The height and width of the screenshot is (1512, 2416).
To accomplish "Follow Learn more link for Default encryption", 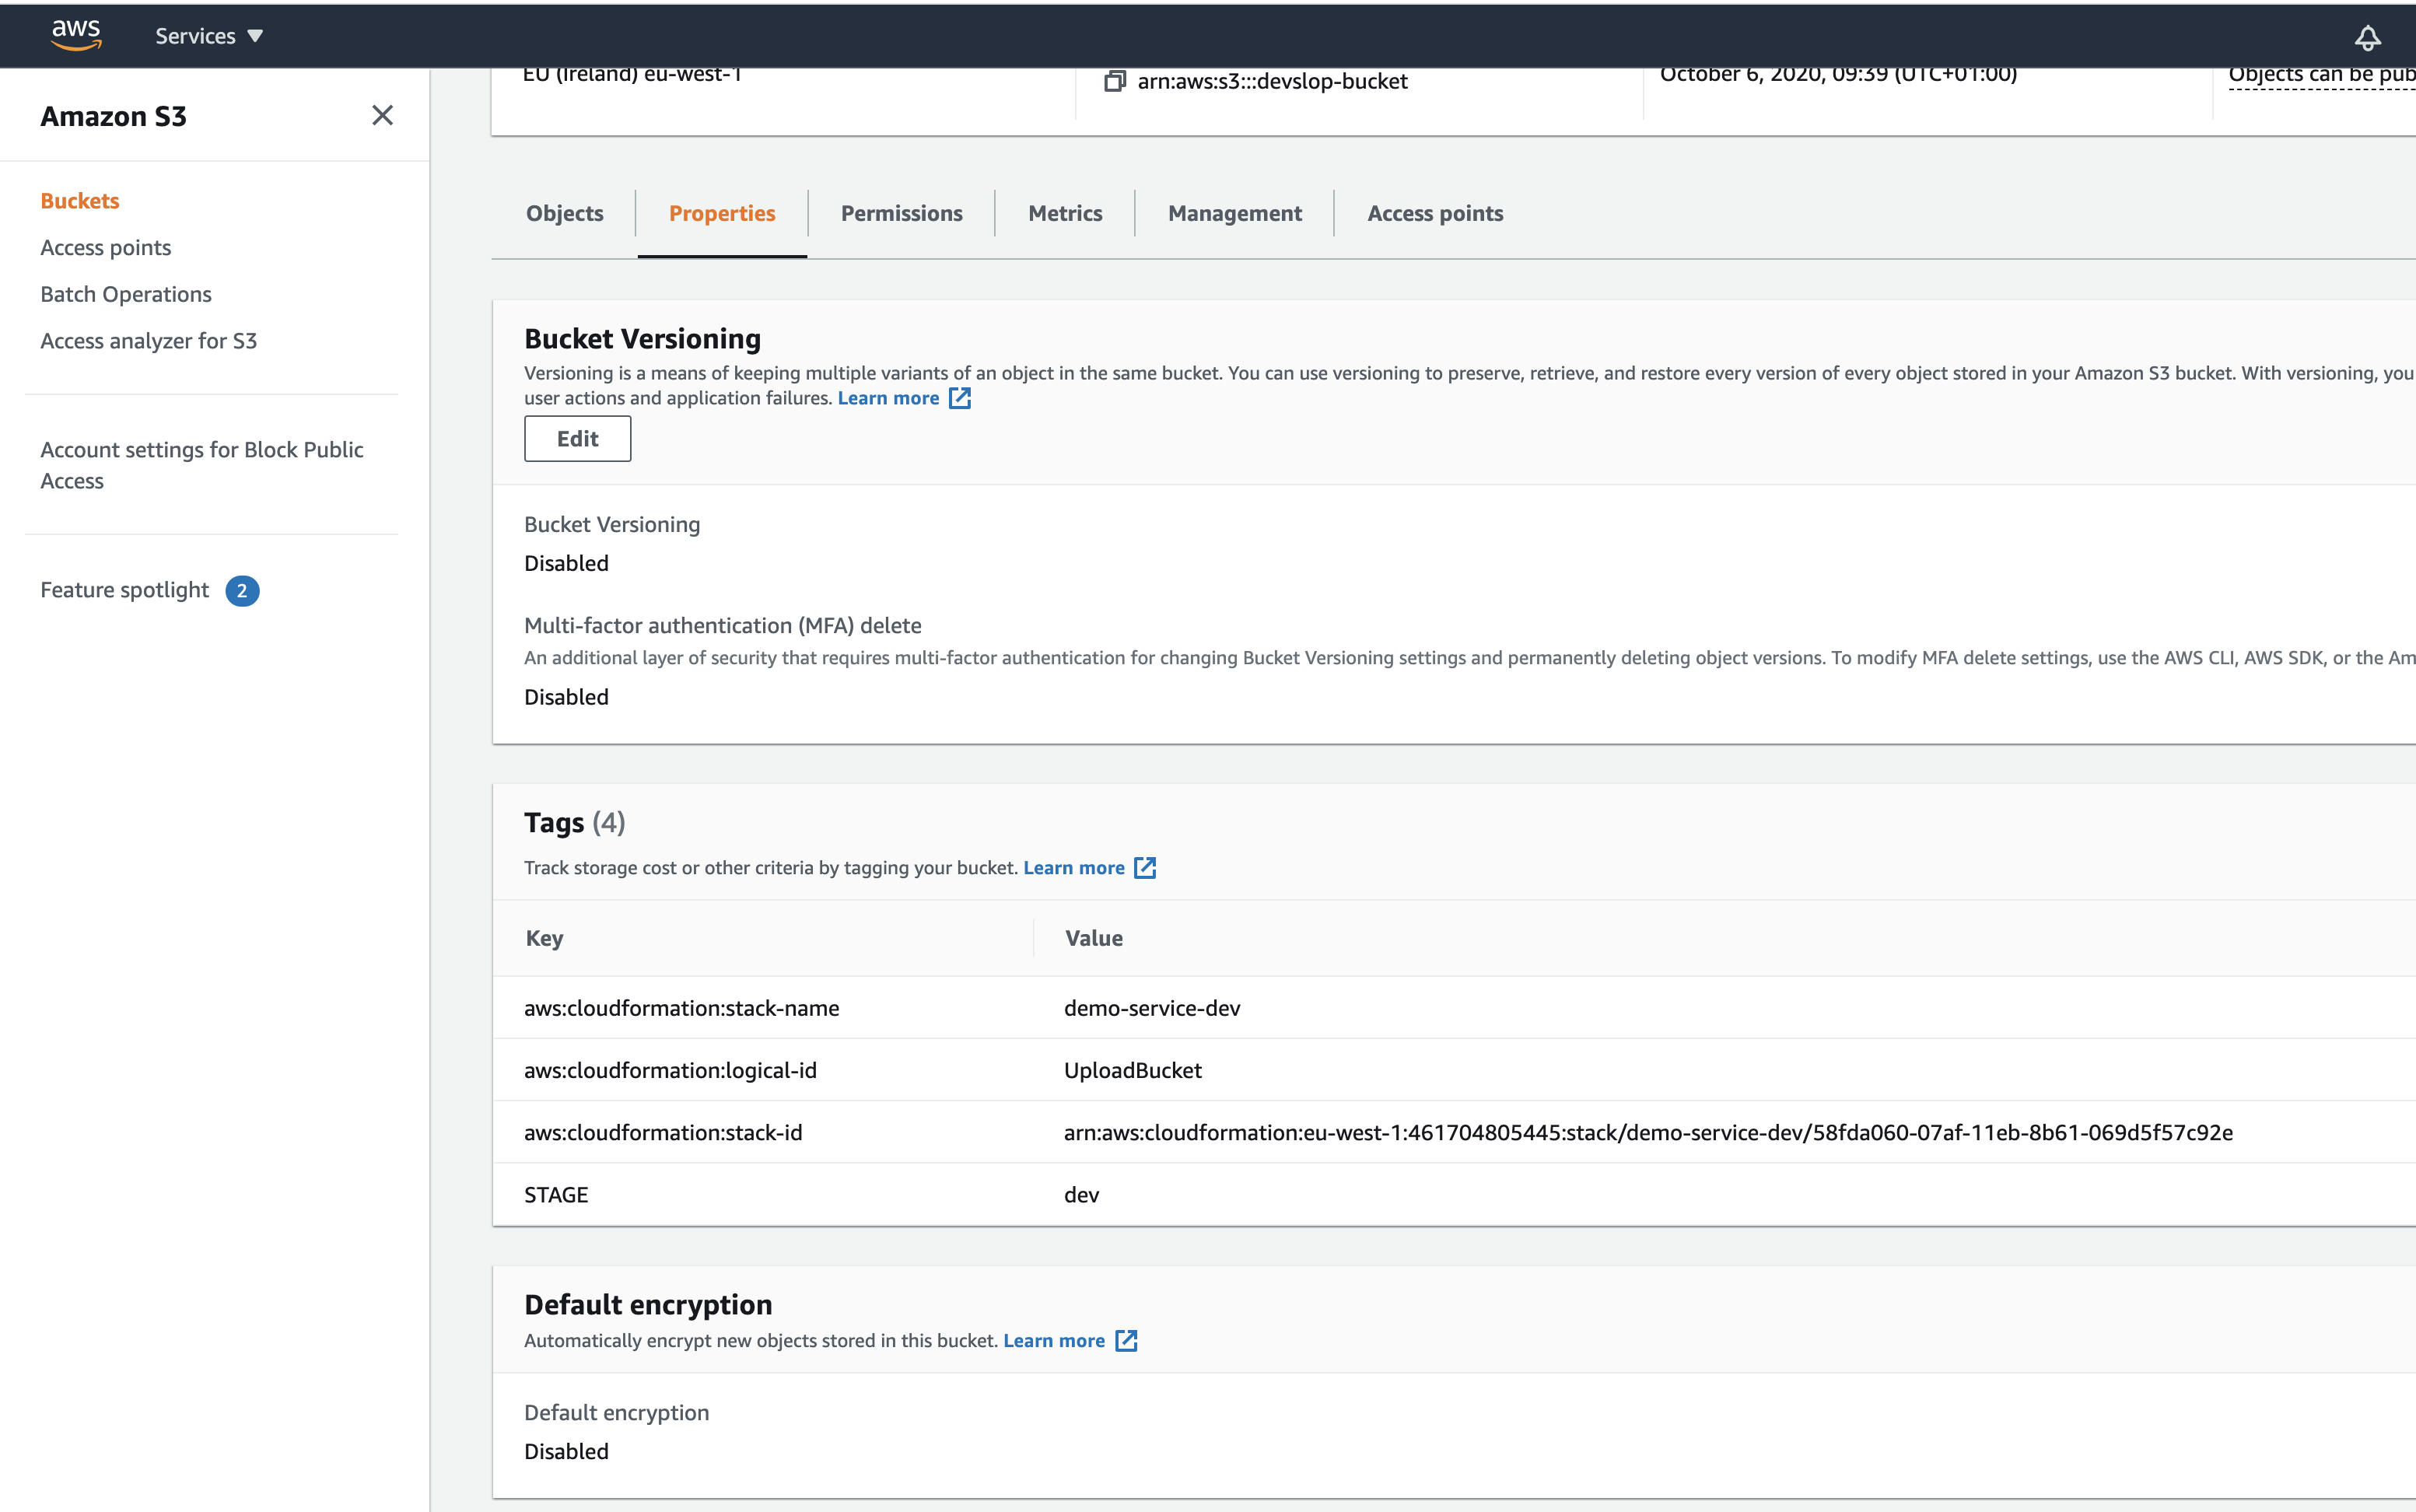I will [1054, 1341].
